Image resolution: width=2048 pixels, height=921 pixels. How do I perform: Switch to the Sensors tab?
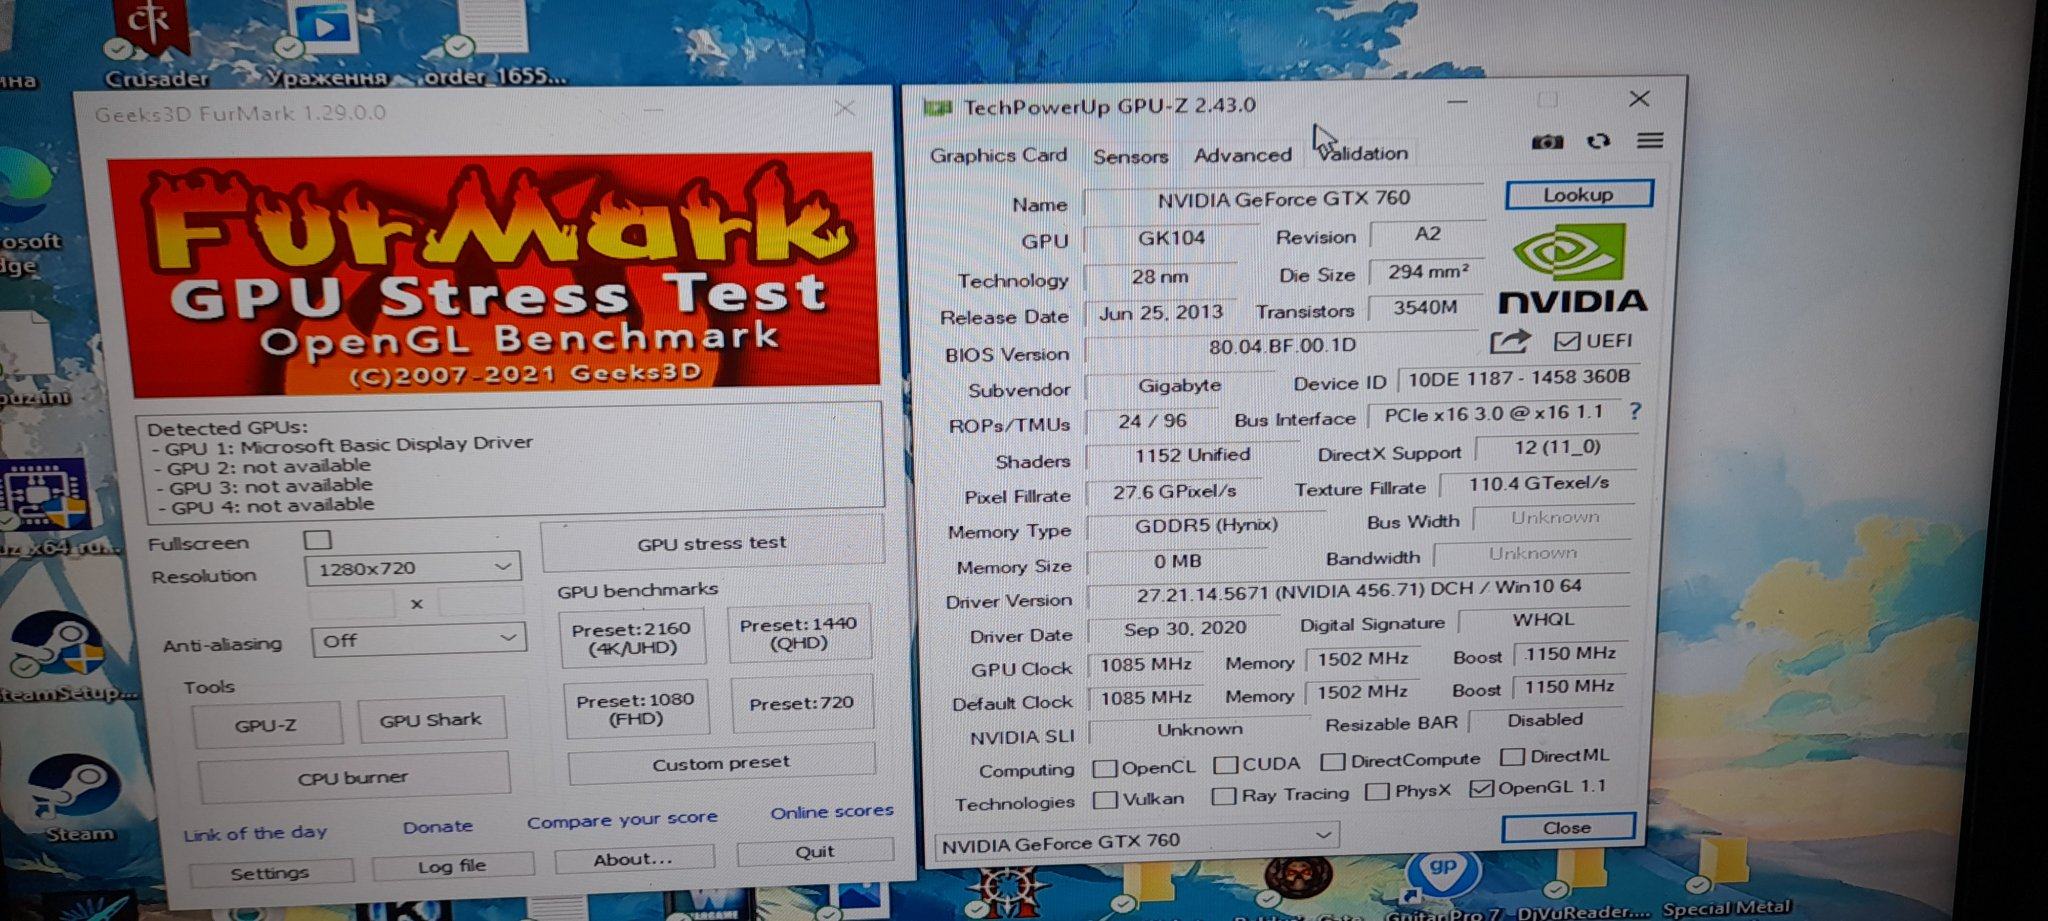[1130, 156]
